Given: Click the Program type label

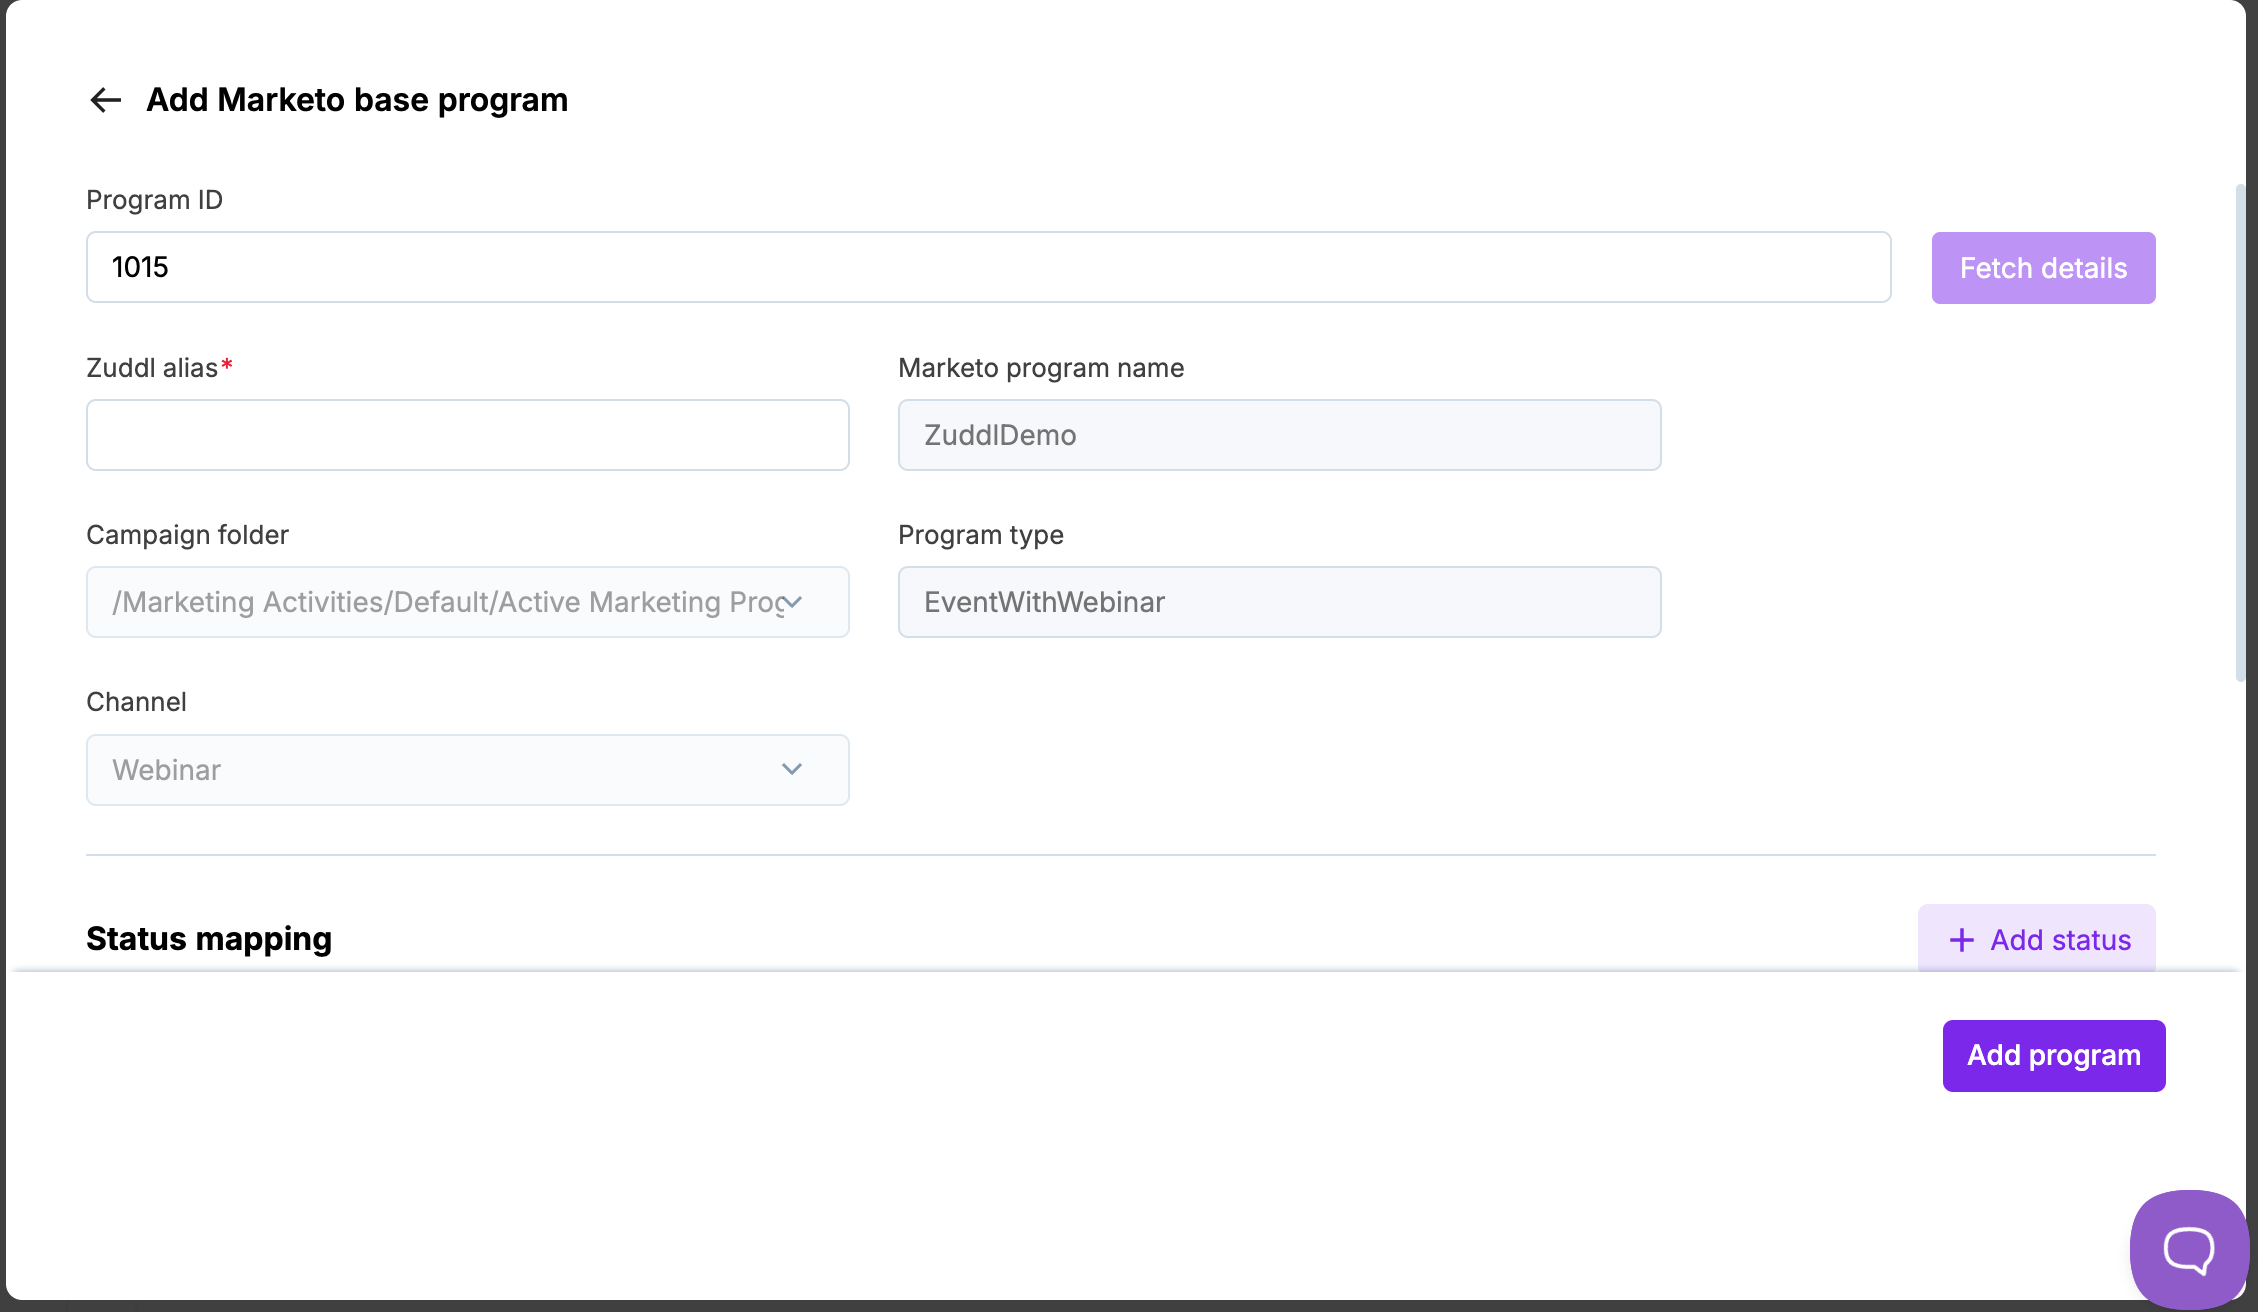Looking at the screenshot, I should [980, 535].
